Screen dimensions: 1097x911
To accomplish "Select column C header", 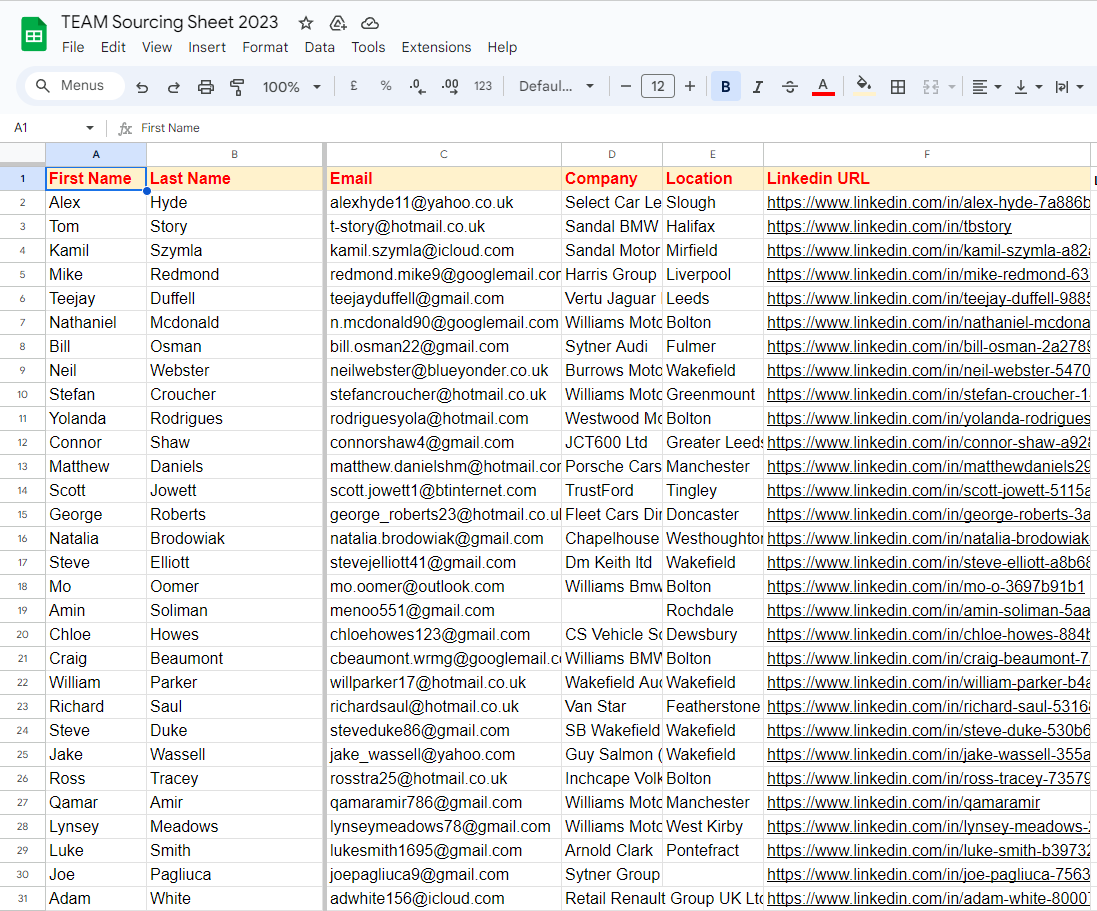I will 444,154.
